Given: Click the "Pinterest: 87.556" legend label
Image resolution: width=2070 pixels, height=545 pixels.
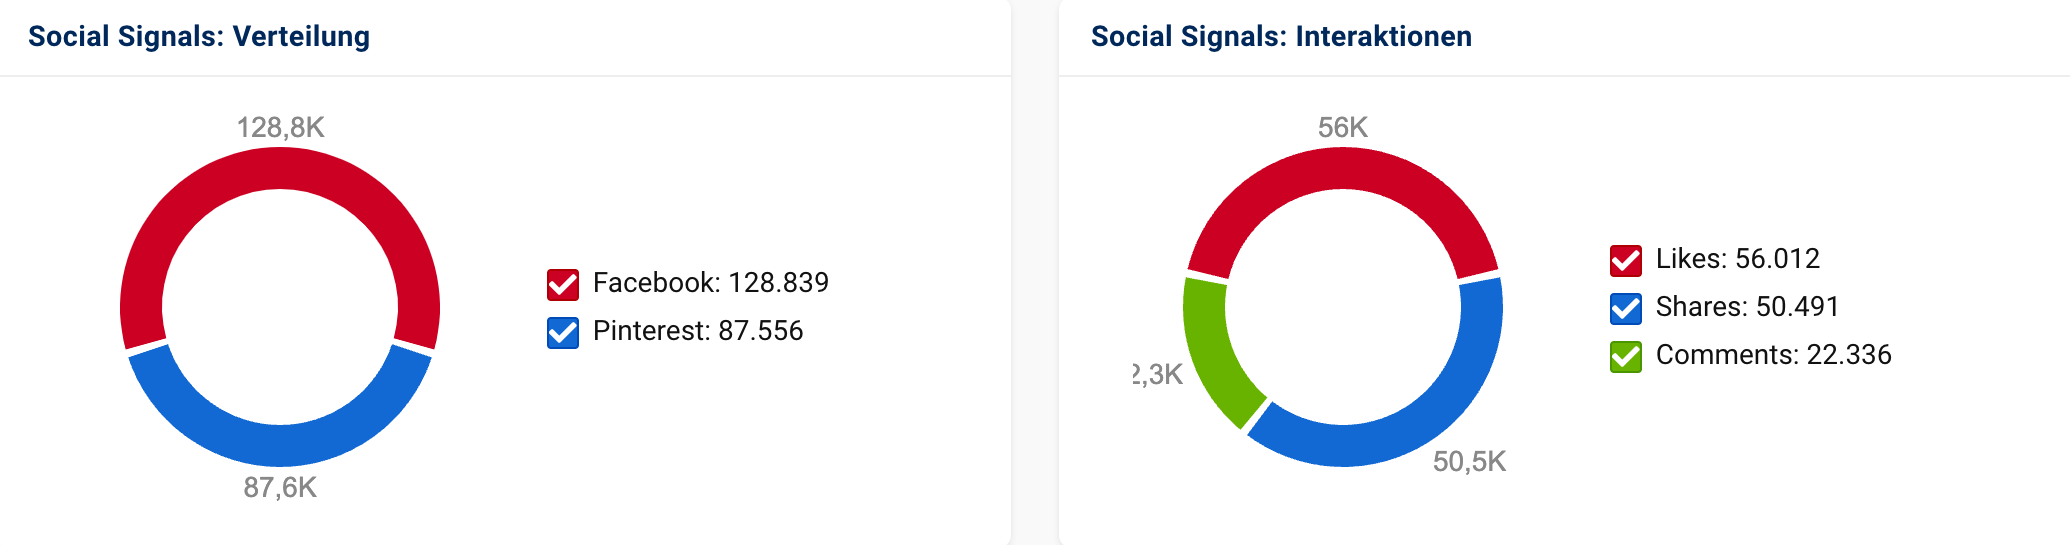Looking at the screenshot, I should [697, 331].
